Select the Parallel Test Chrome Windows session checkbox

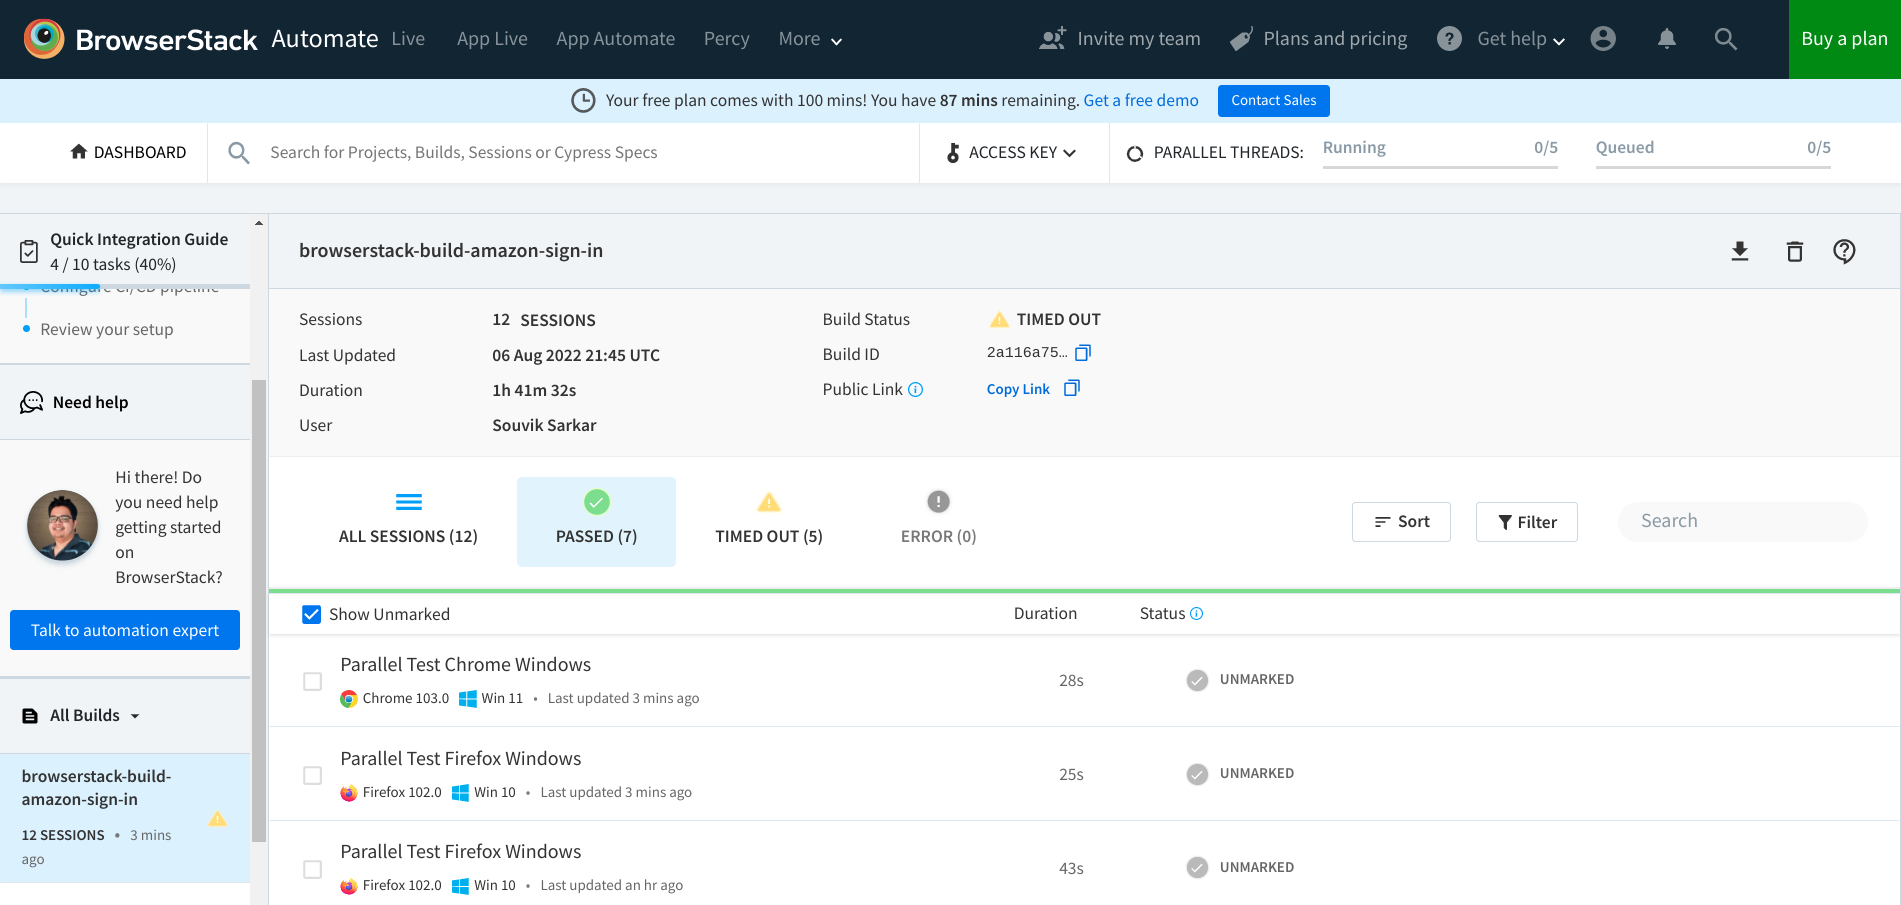pyautogui.click(x=313, y=681)
